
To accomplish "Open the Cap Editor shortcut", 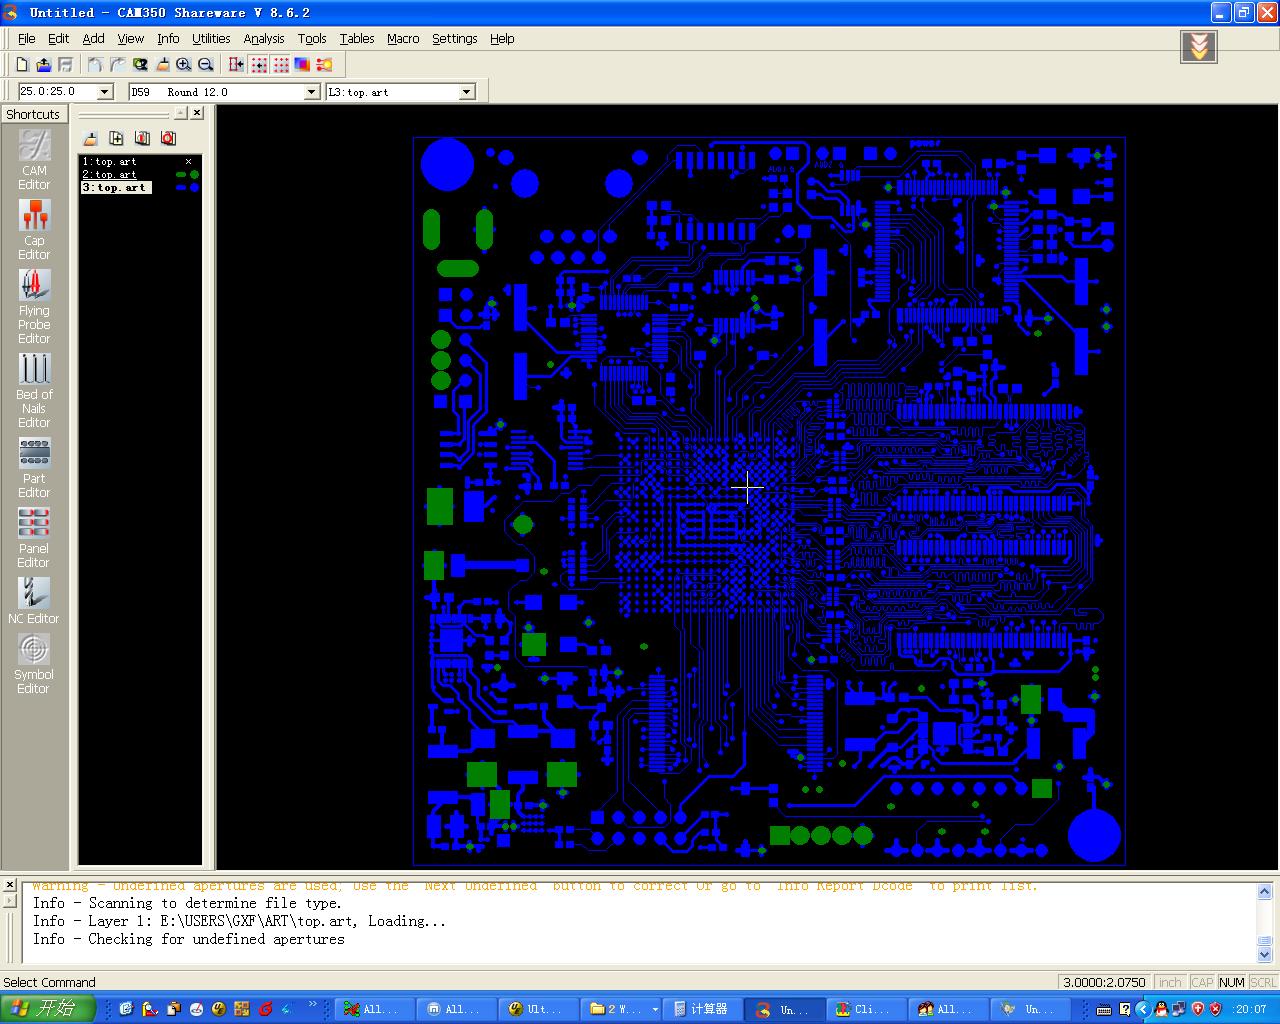I will tap(34, 230).
